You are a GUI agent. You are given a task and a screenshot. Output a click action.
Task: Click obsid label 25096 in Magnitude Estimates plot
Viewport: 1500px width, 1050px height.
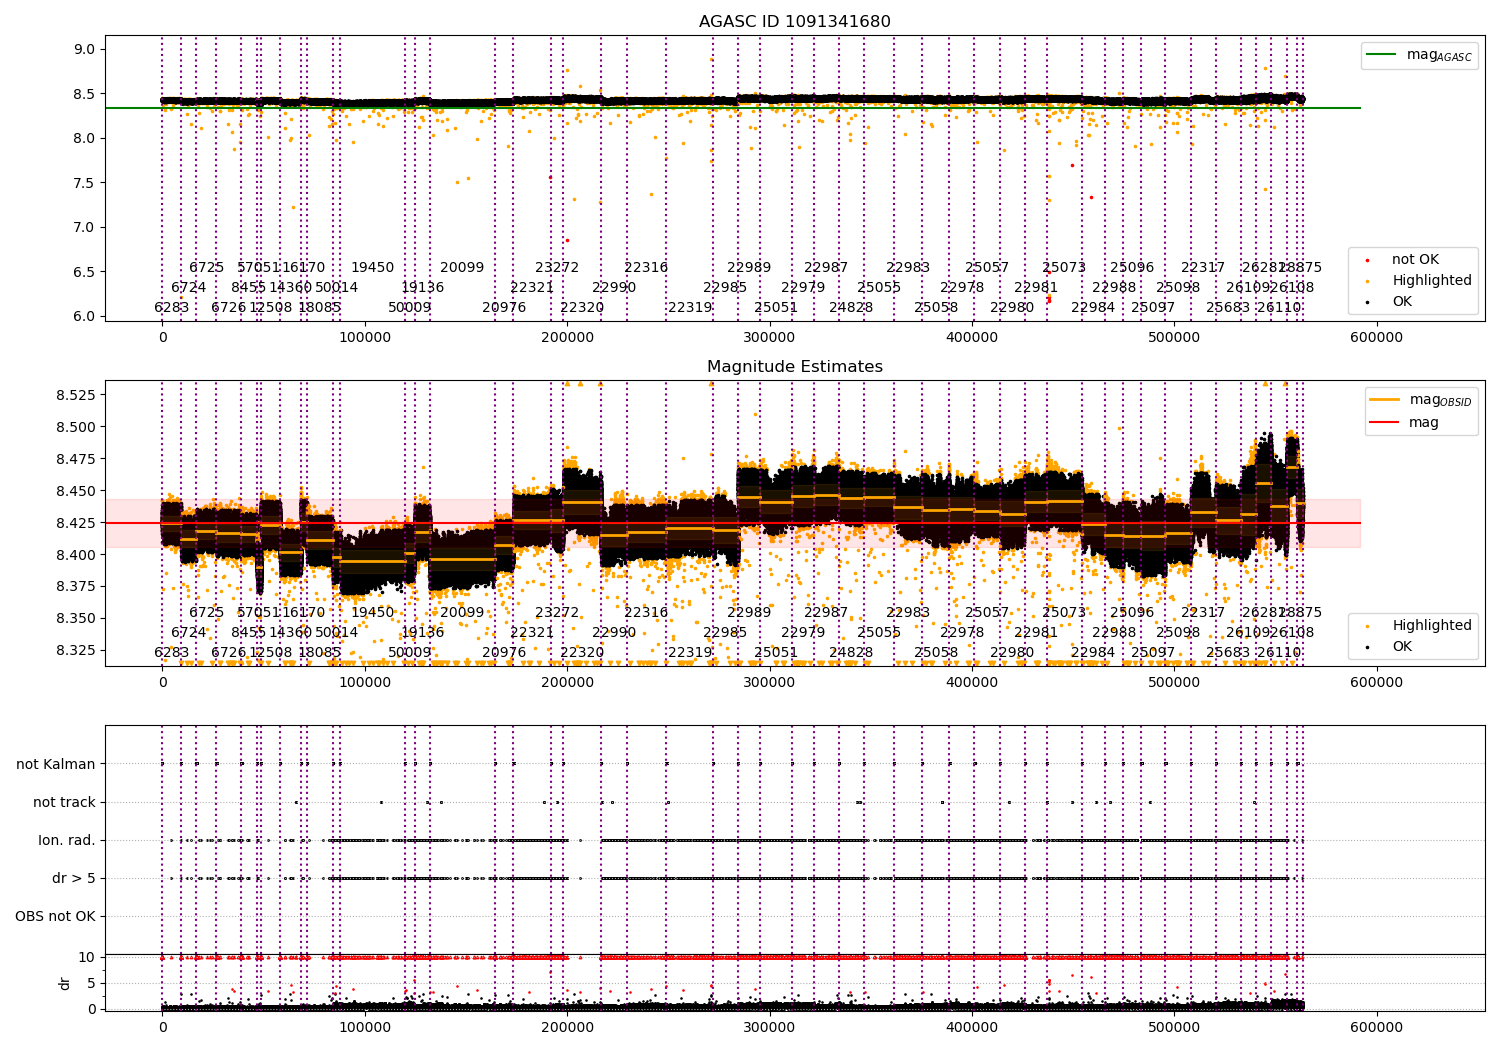tap(1132, 613)
